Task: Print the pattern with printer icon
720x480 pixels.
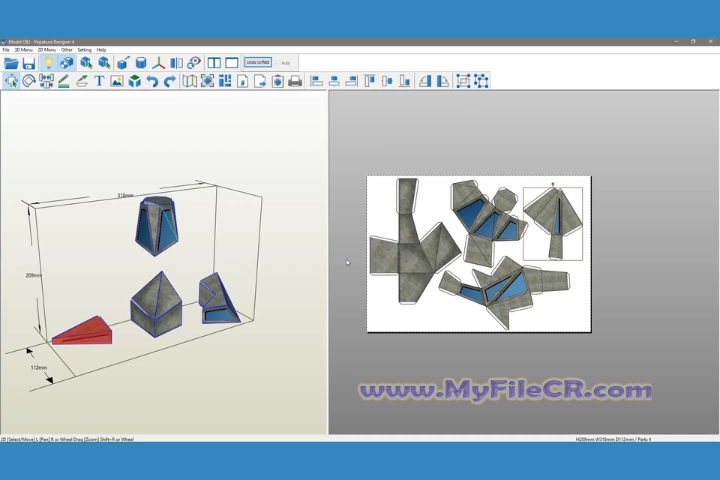Action: 295,81
